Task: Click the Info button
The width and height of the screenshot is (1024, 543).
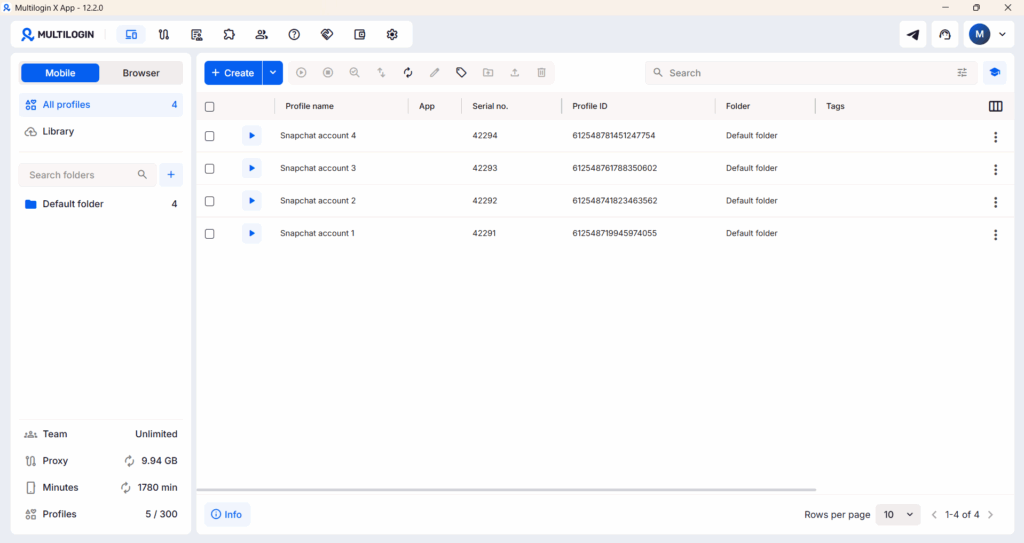Action: pos(227,515)
